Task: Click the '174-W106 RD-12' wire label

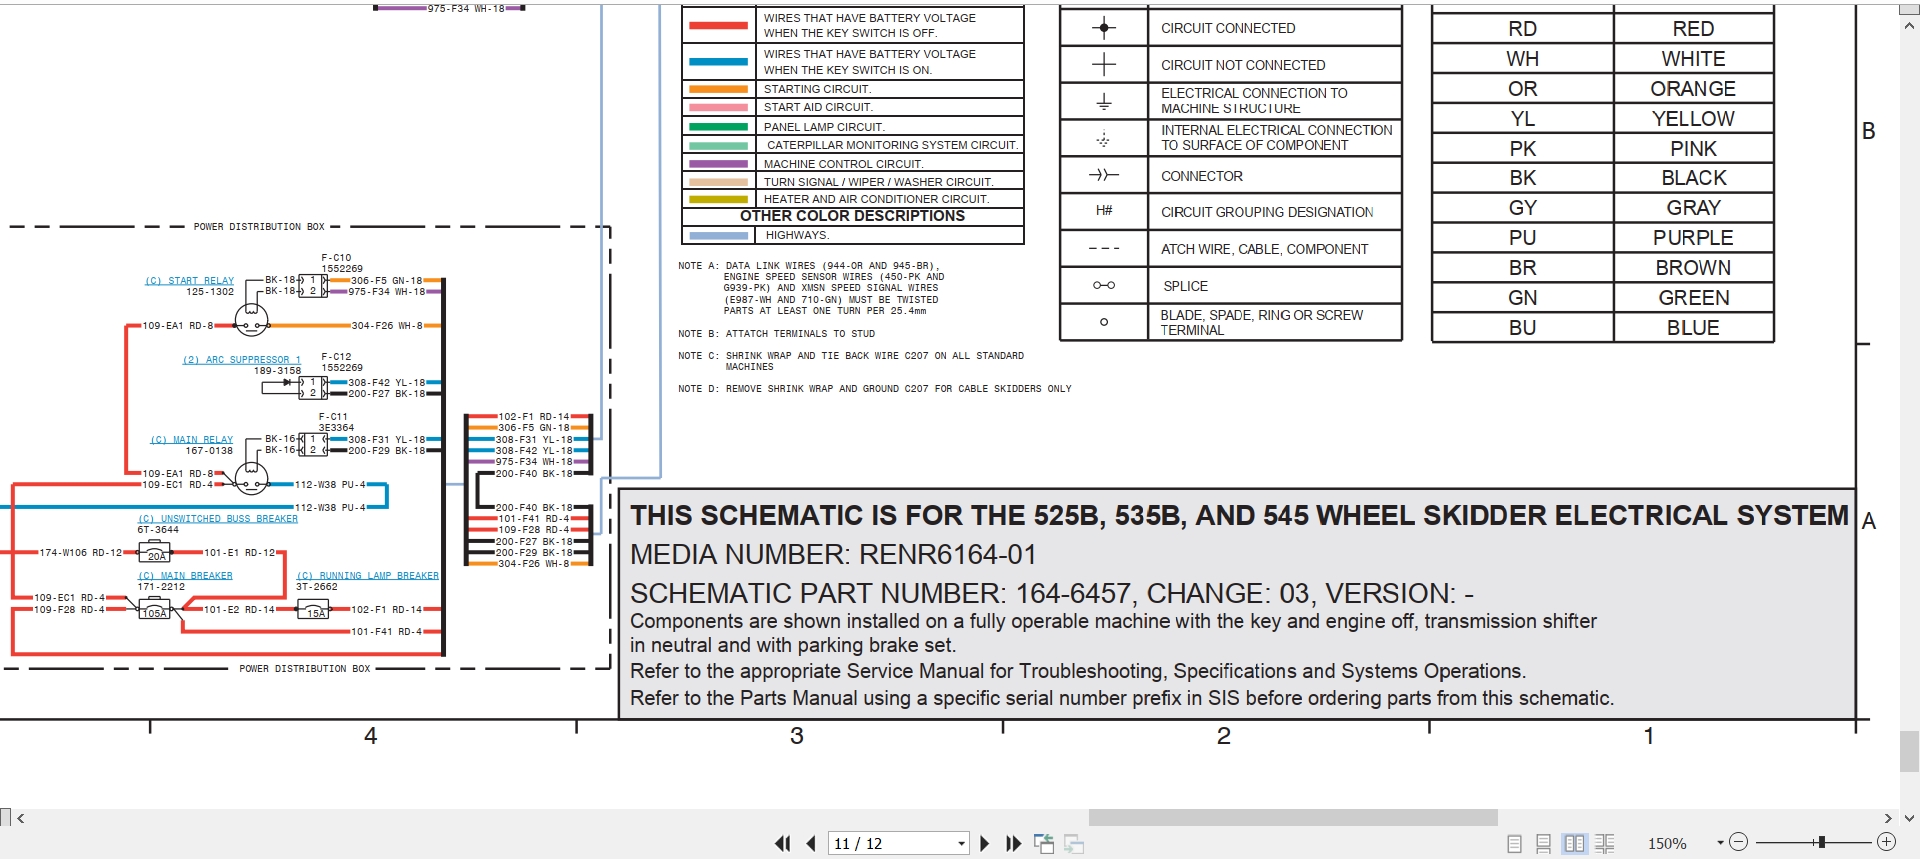Action: 81,553
